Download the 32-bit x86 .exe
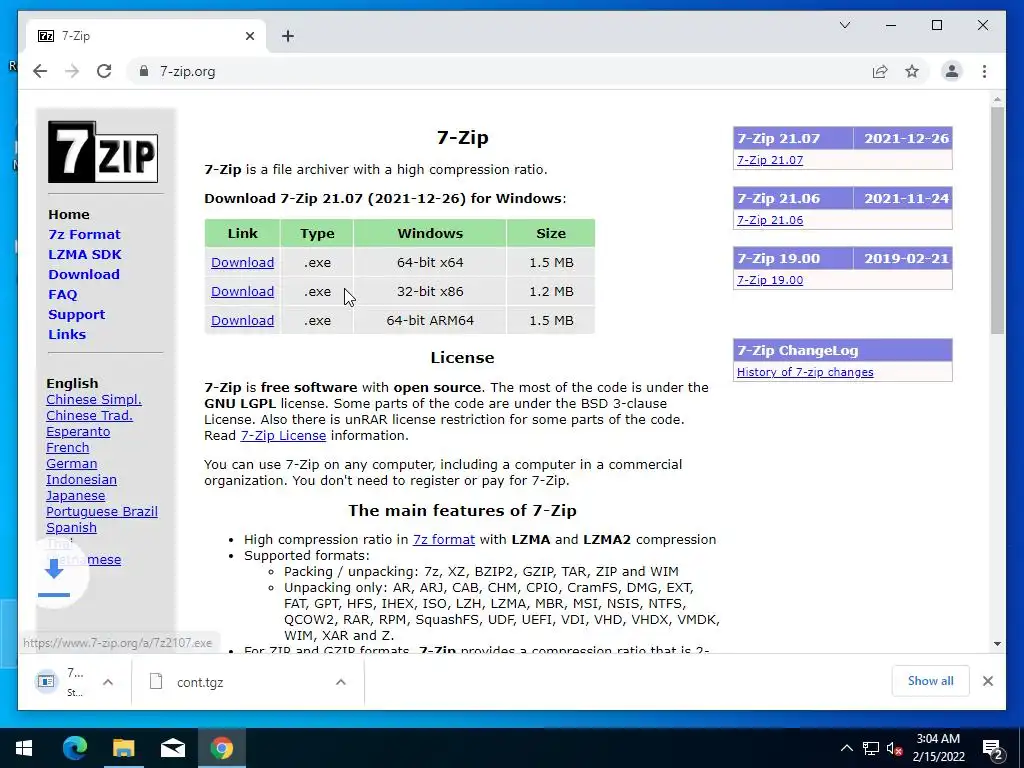Screen dimensions: 1024x768 (x=242, y=291)
